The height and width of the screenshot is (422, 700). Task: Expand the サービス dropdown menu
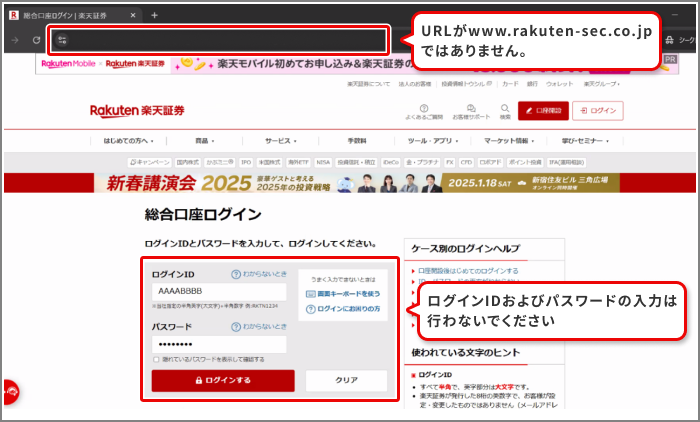[282, 141]
